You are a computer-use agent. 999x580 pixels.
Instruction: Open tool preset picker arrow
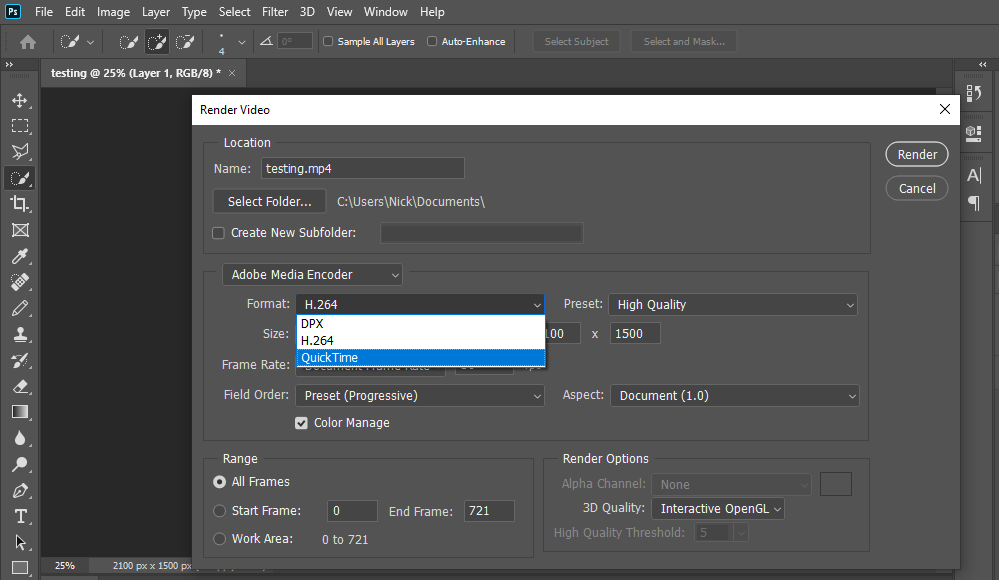(x=90, y=43)
